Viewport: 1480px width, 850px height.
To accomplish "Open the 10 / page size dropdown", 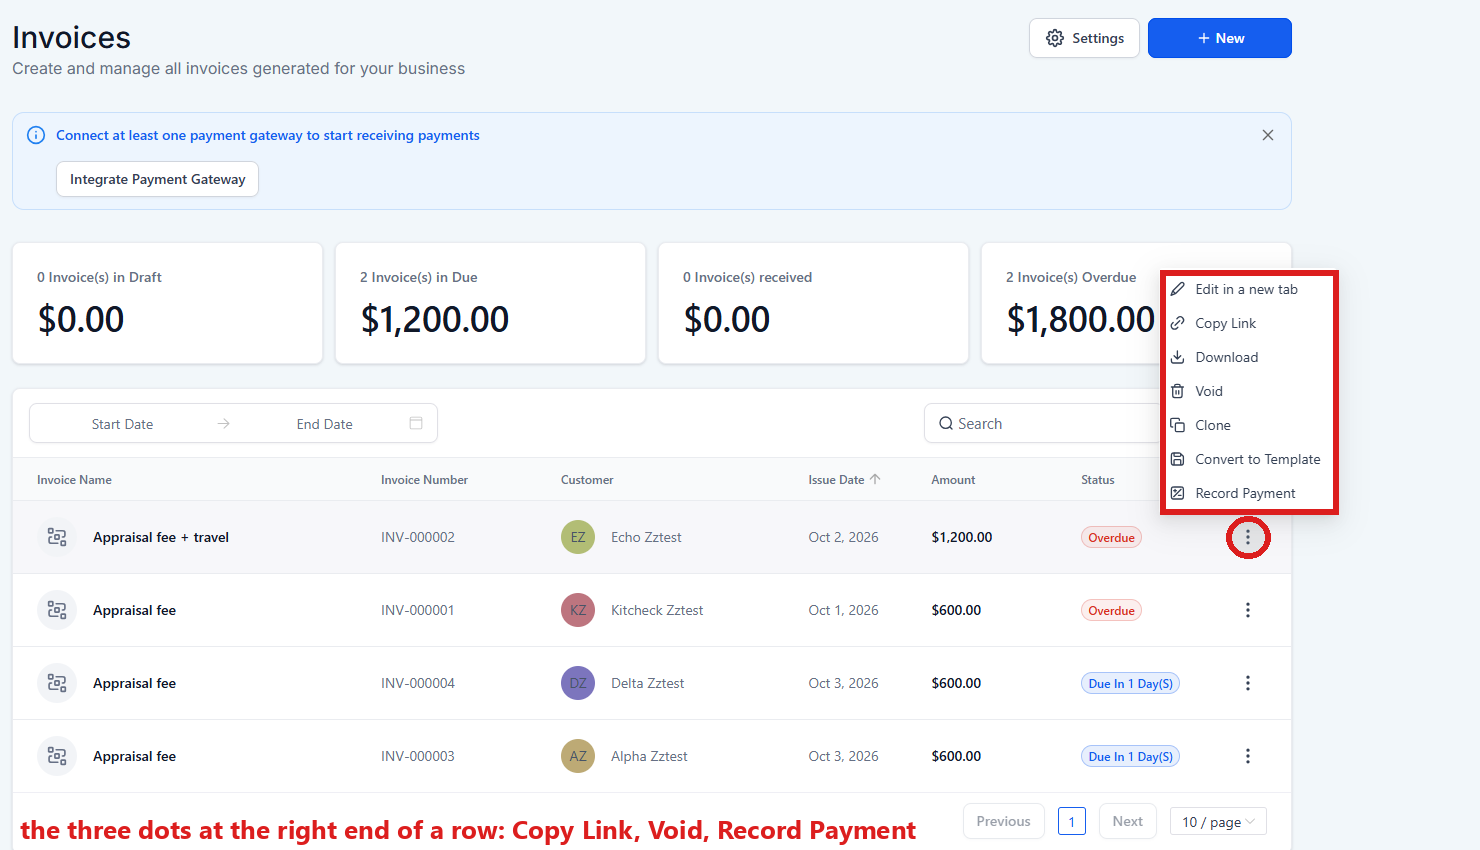I will click(x=1218, y=822).
